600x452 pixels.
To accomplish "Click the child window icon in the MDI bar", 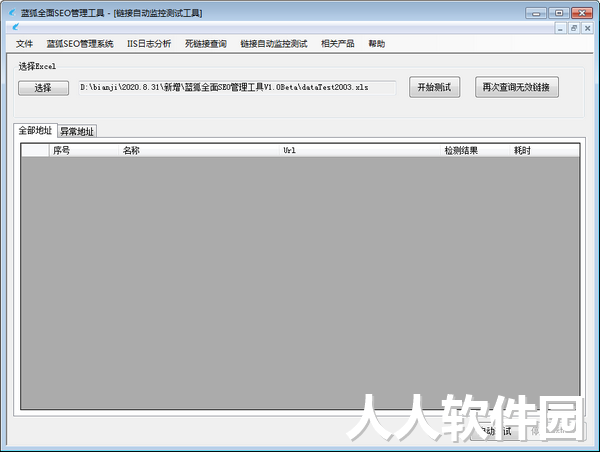I will [15, 27].
